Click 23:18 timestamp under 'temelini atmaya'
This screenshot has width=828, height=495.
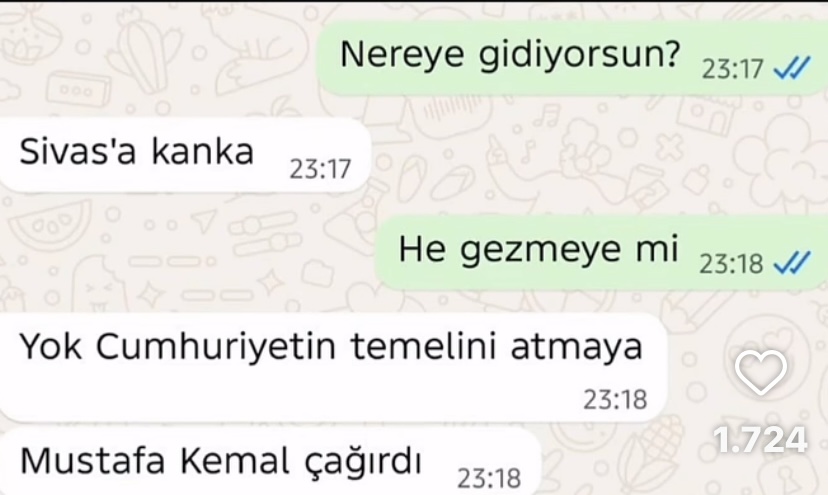click(x=615, y=399)
